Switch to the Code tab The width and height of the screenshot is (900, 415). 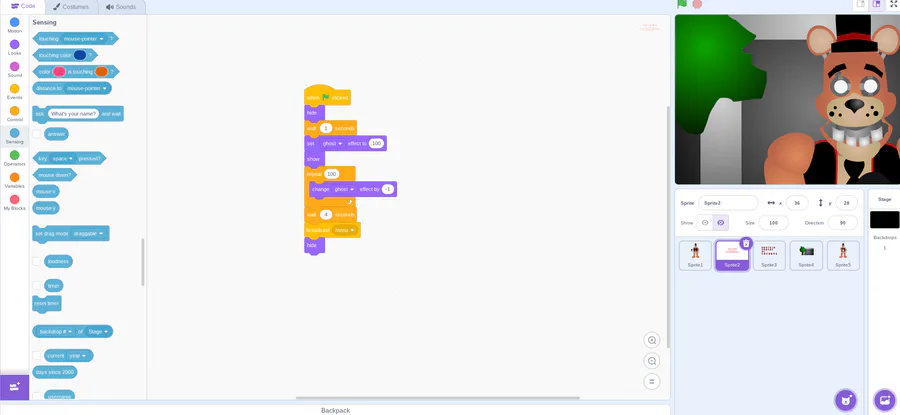(x=23, y=6)
